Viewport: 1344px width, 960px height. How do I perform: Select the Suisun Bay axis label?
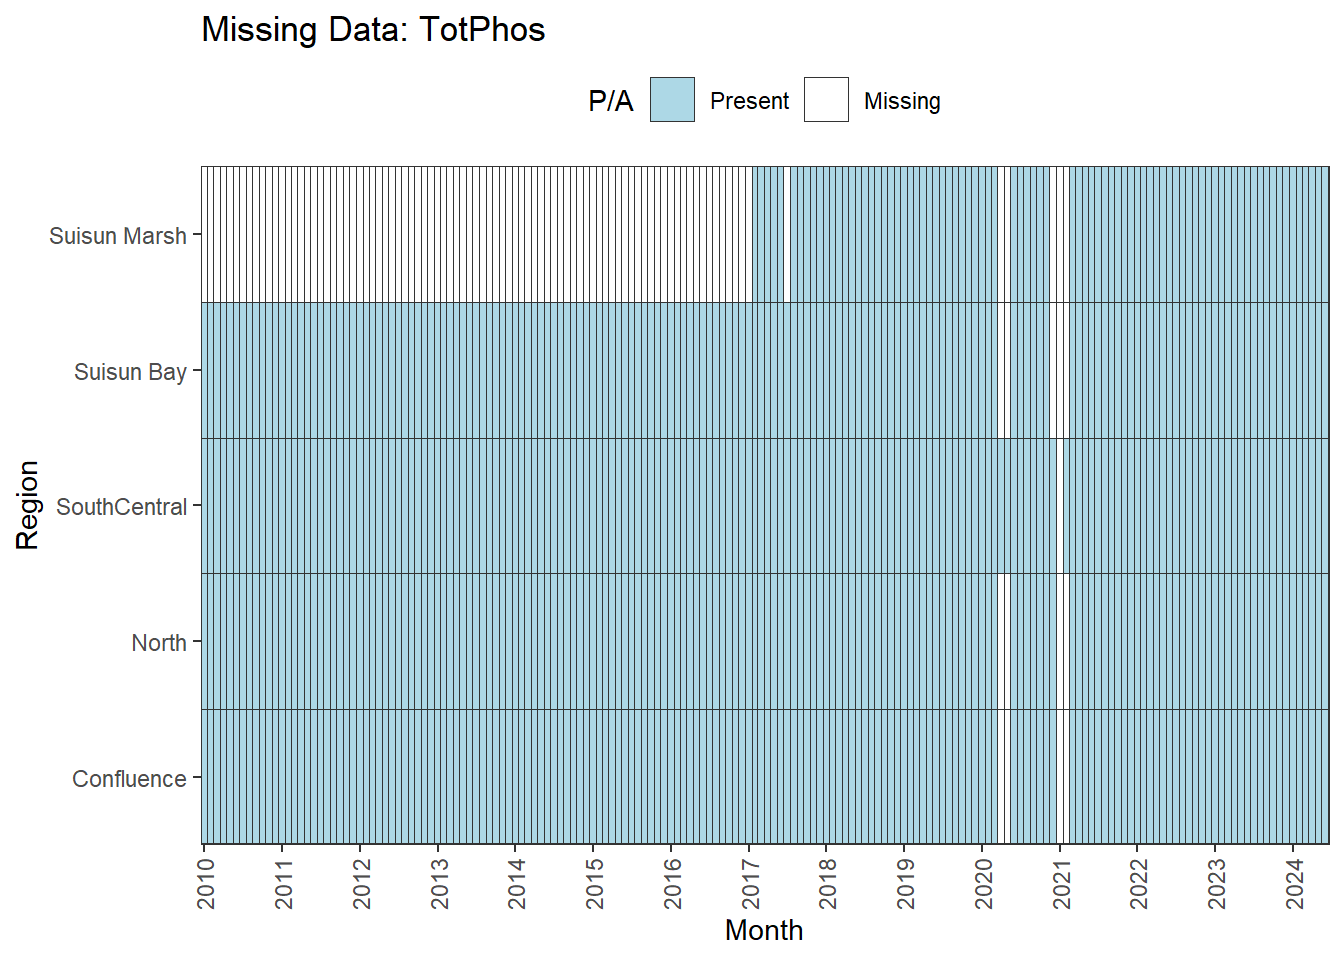pos(130,372)
